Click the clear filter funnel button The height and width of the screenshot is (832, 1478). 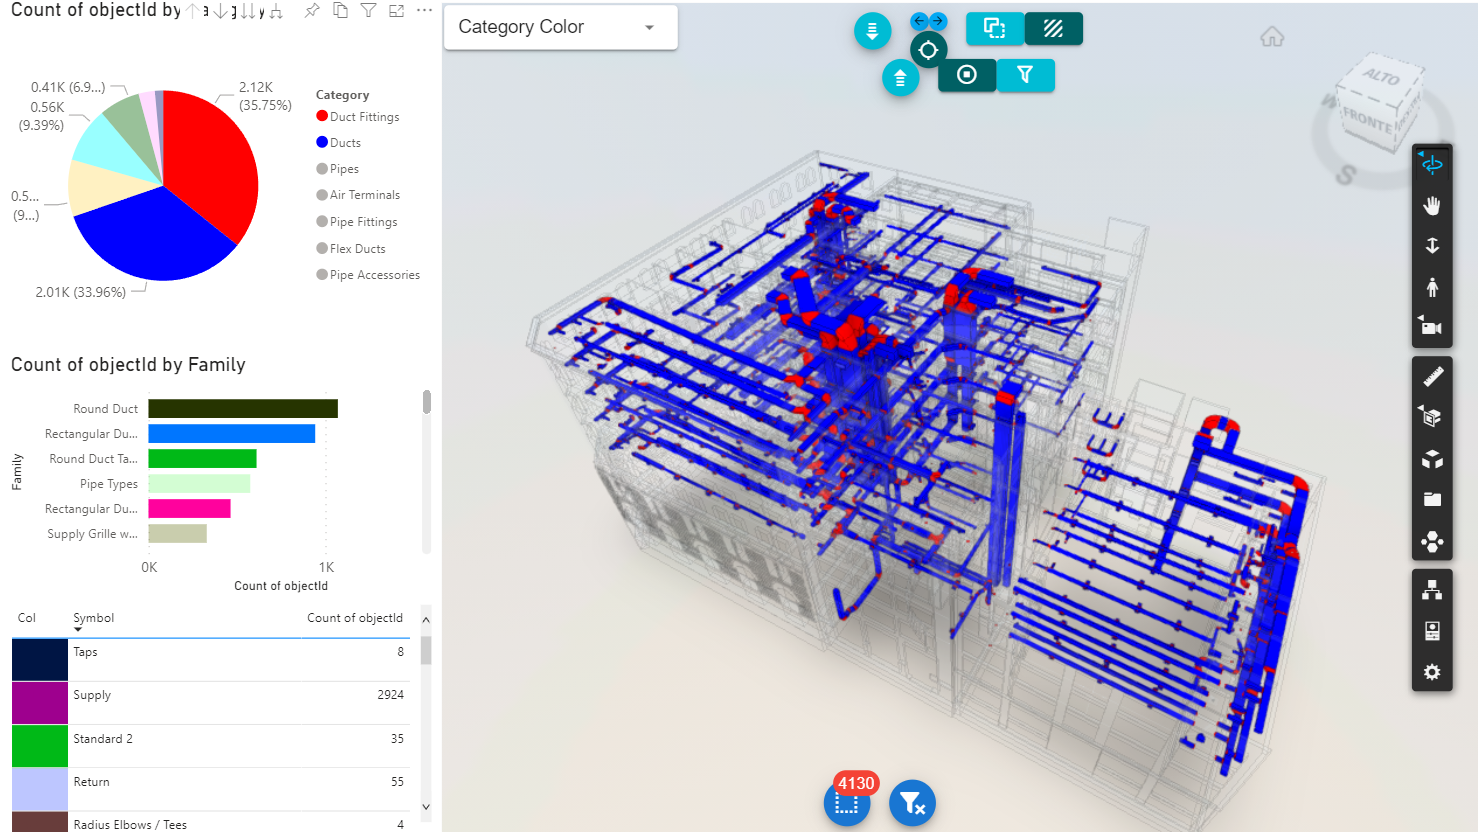(x=912, y=803)
